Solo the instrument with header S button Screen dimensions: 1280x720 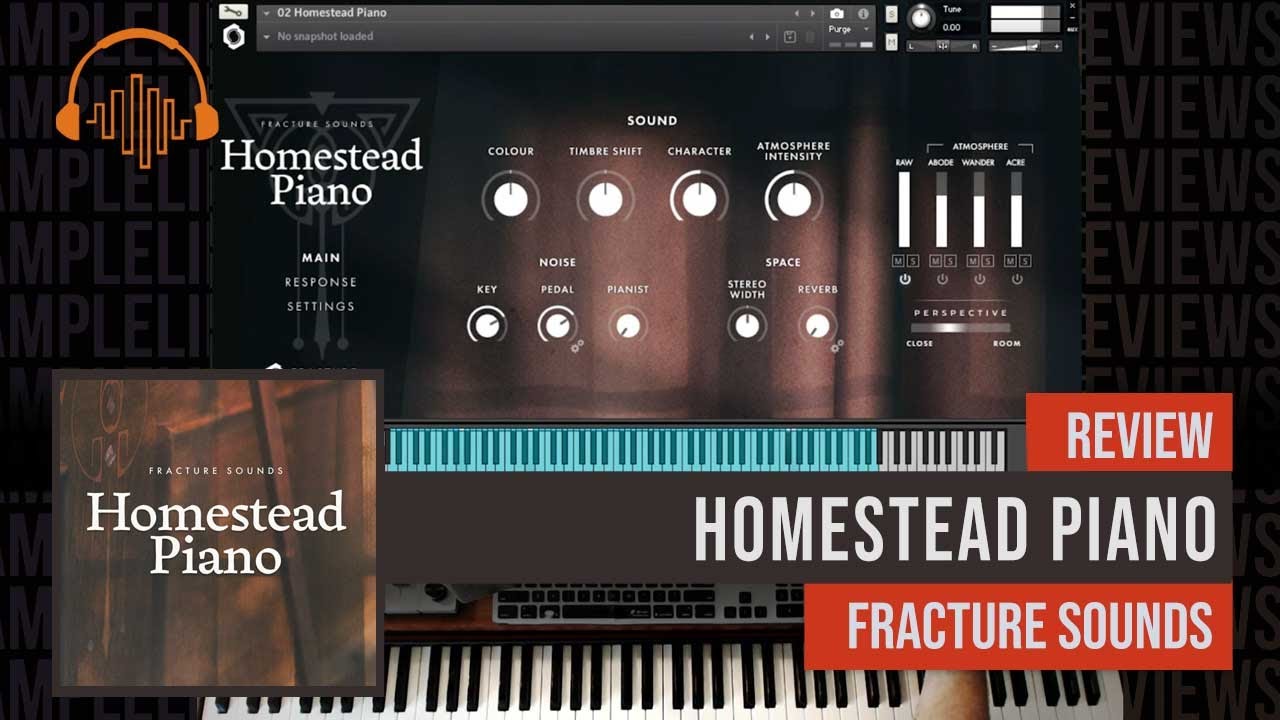(x=892, y=14)
